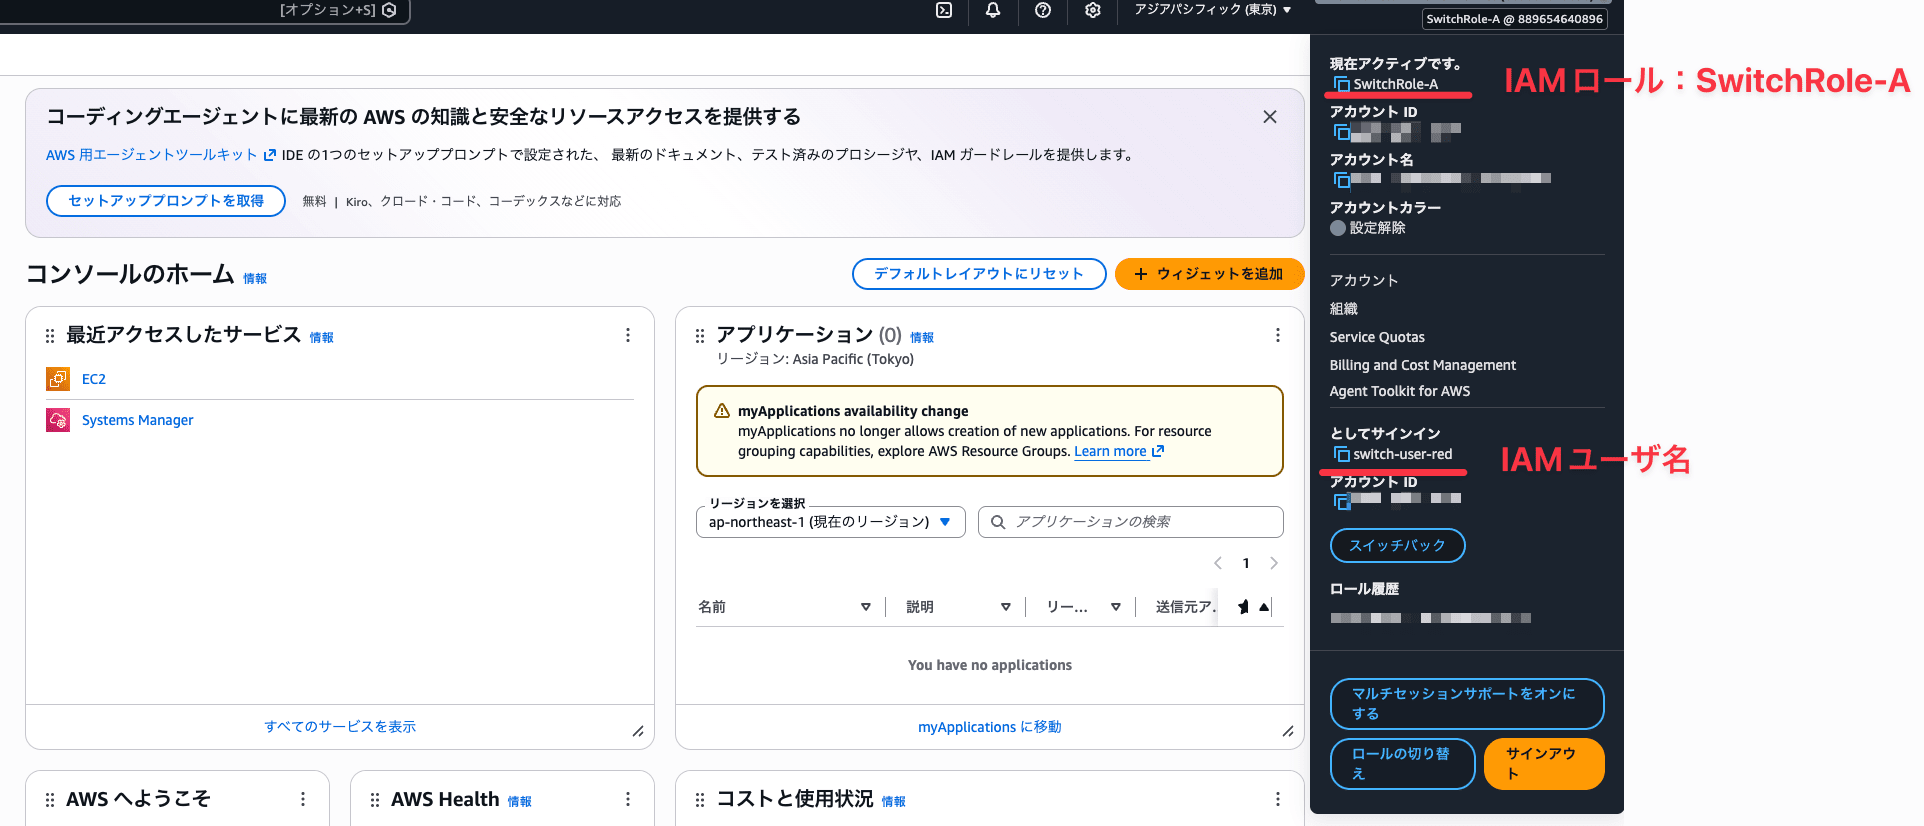Go to previous applications page
The image size is (1924, 826).
tap(1218, 563)
